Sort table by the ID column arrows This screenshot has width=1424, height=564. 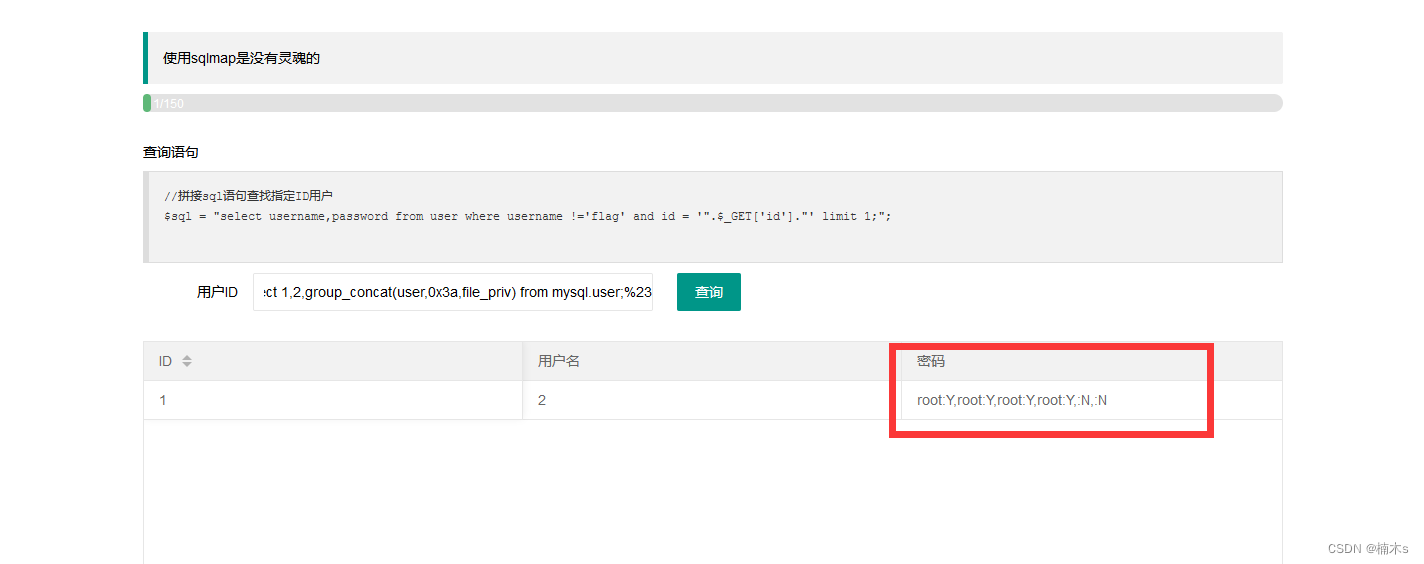(x=187, y=361)
